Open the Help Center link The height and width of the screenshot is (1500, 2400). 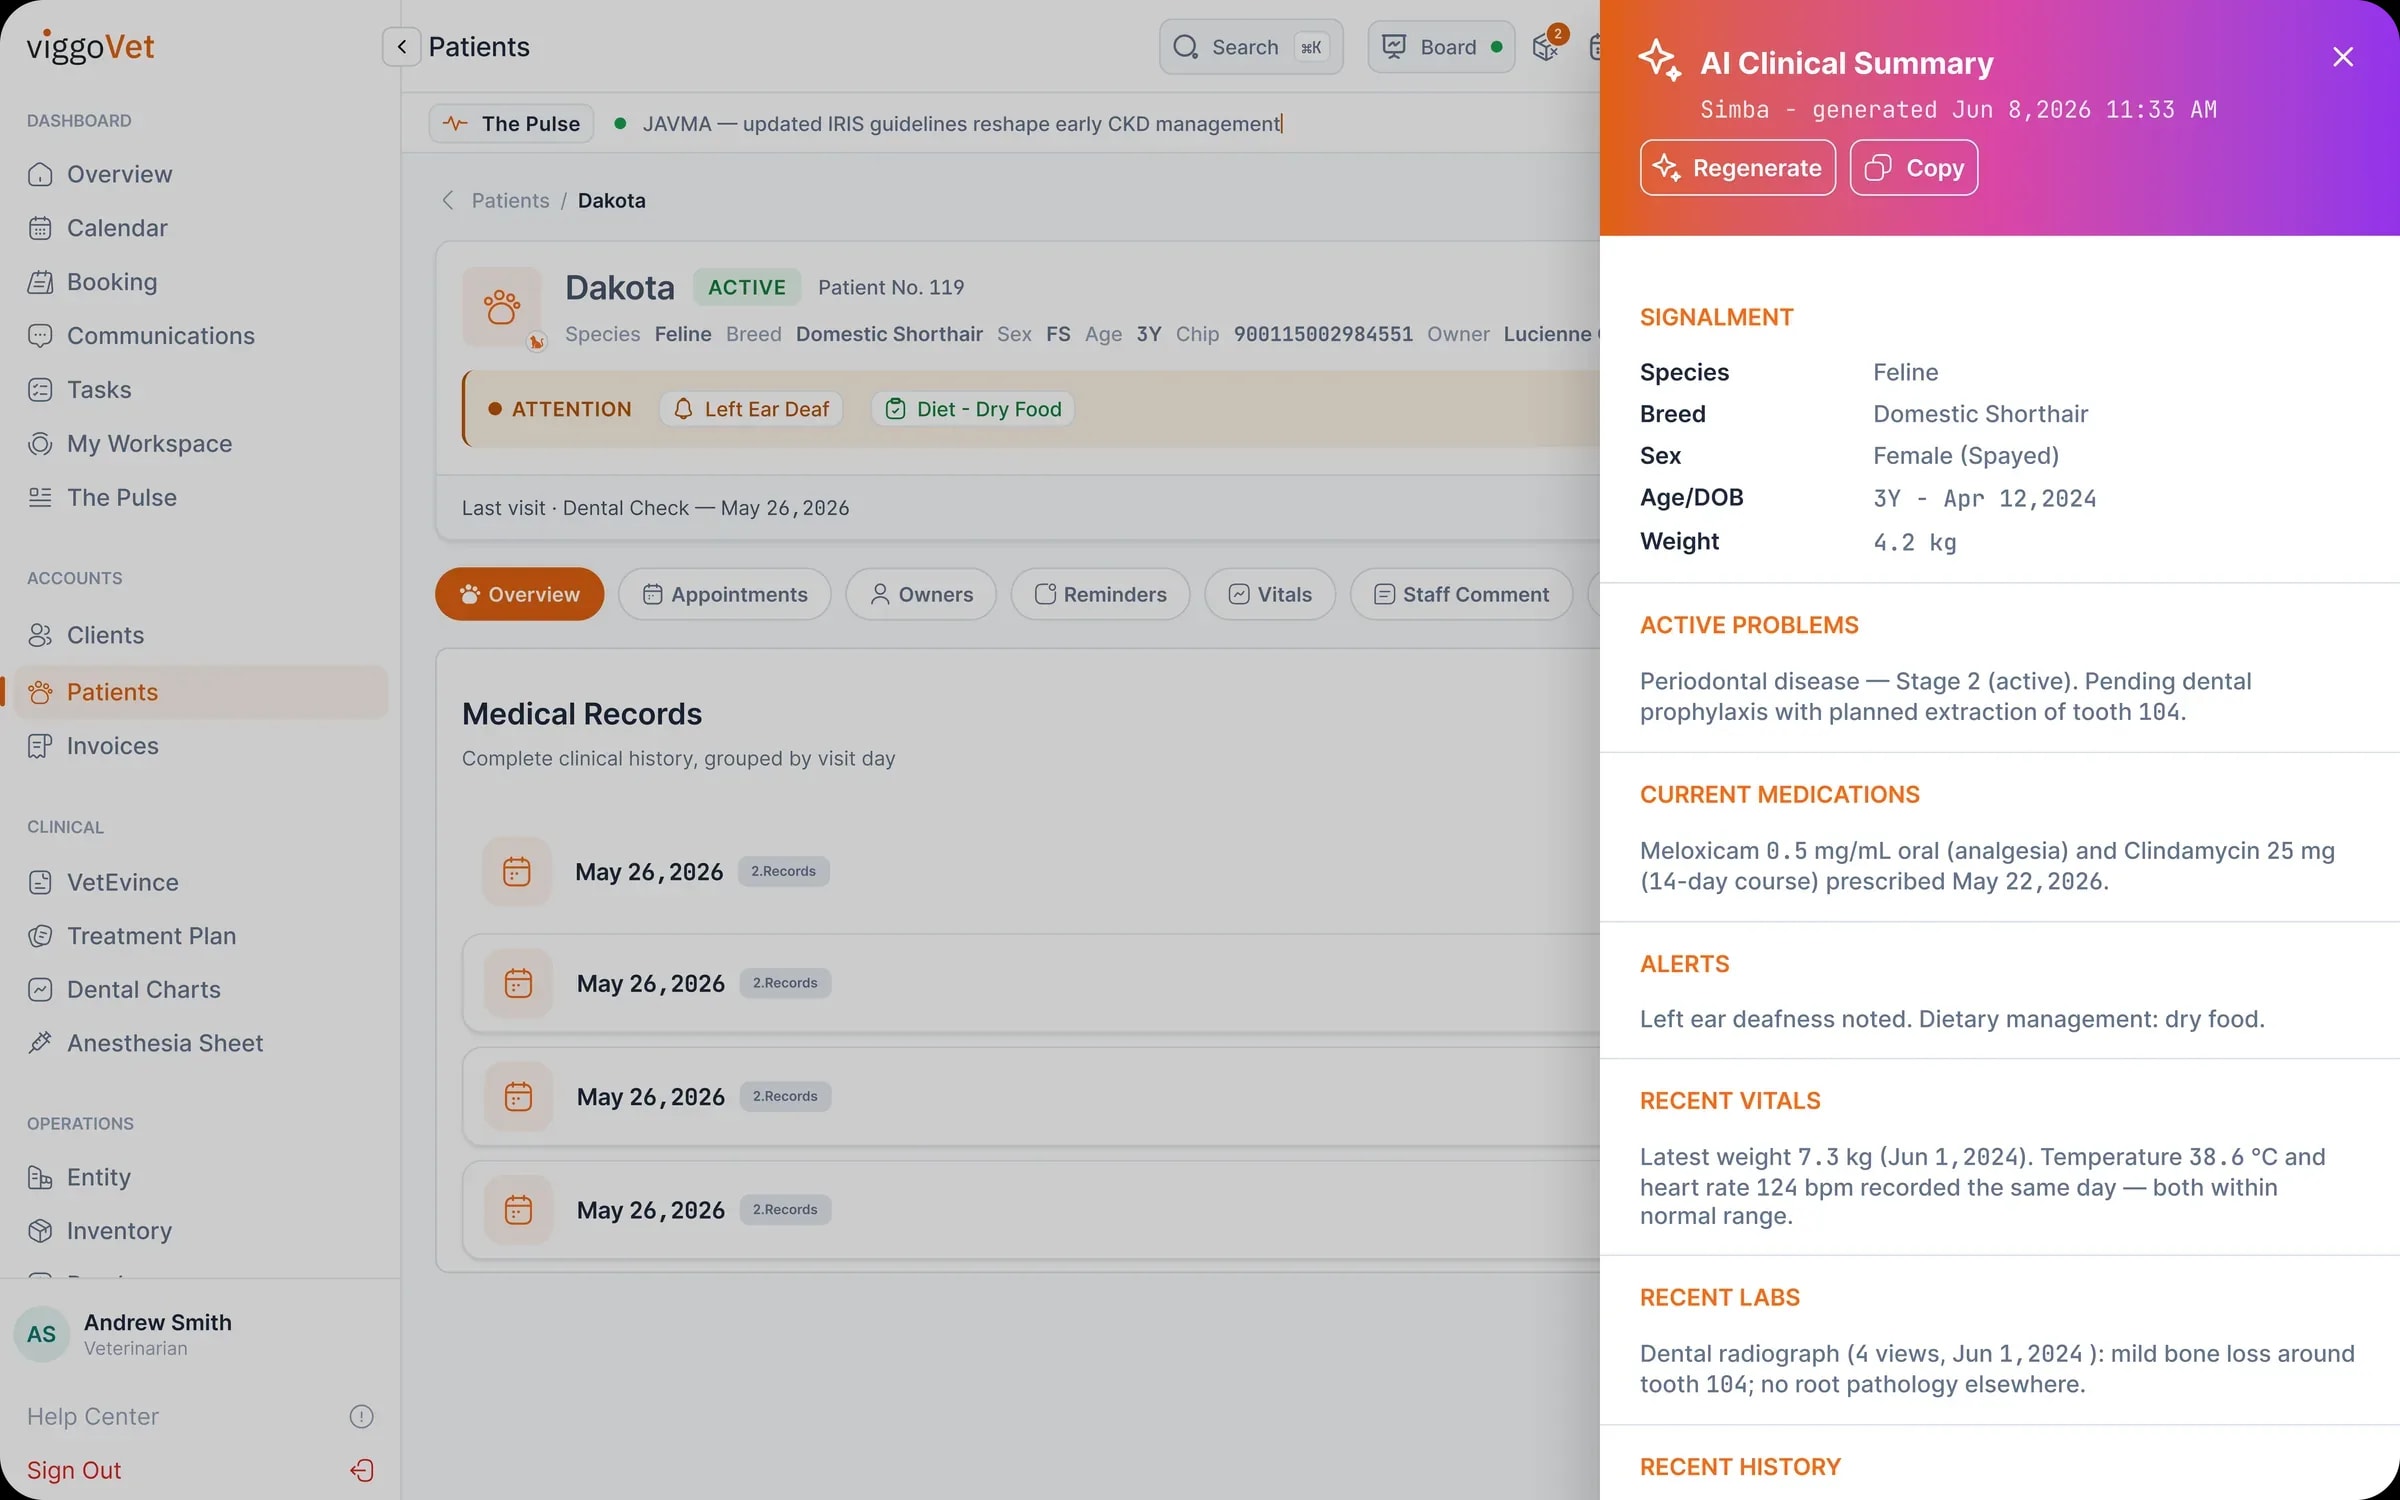coord(93,1417)
